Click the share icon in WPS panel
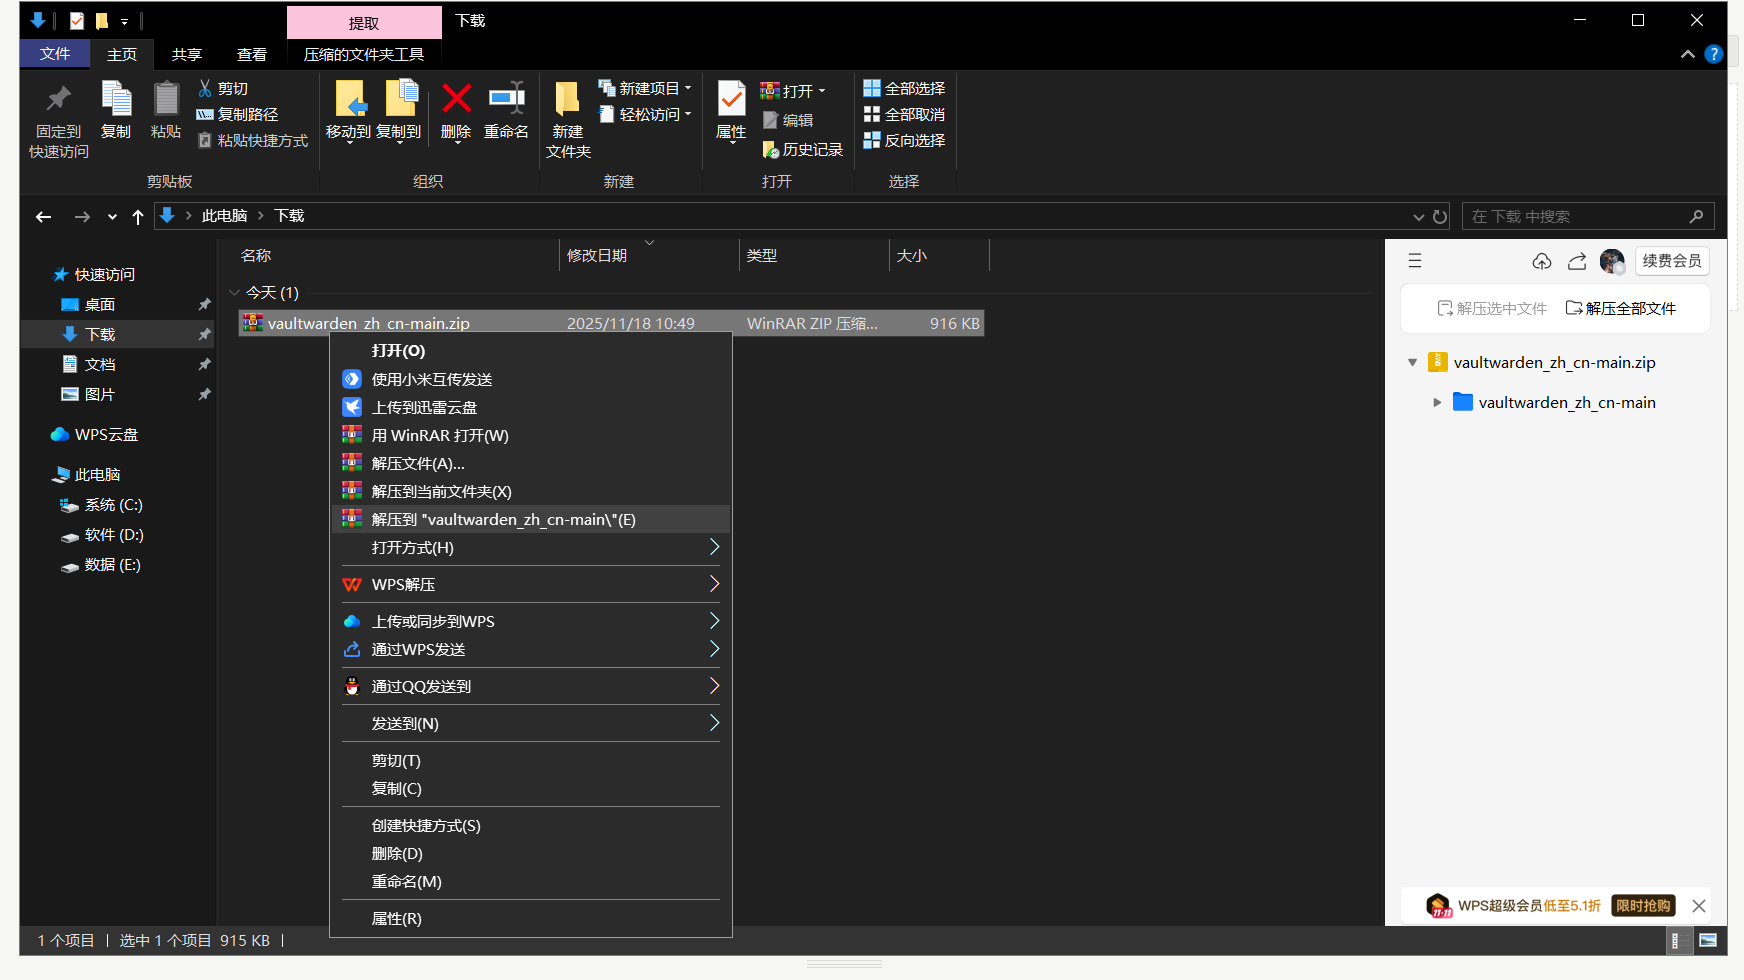Screen dimensions: 1744x980 (x=1577, y=261)
